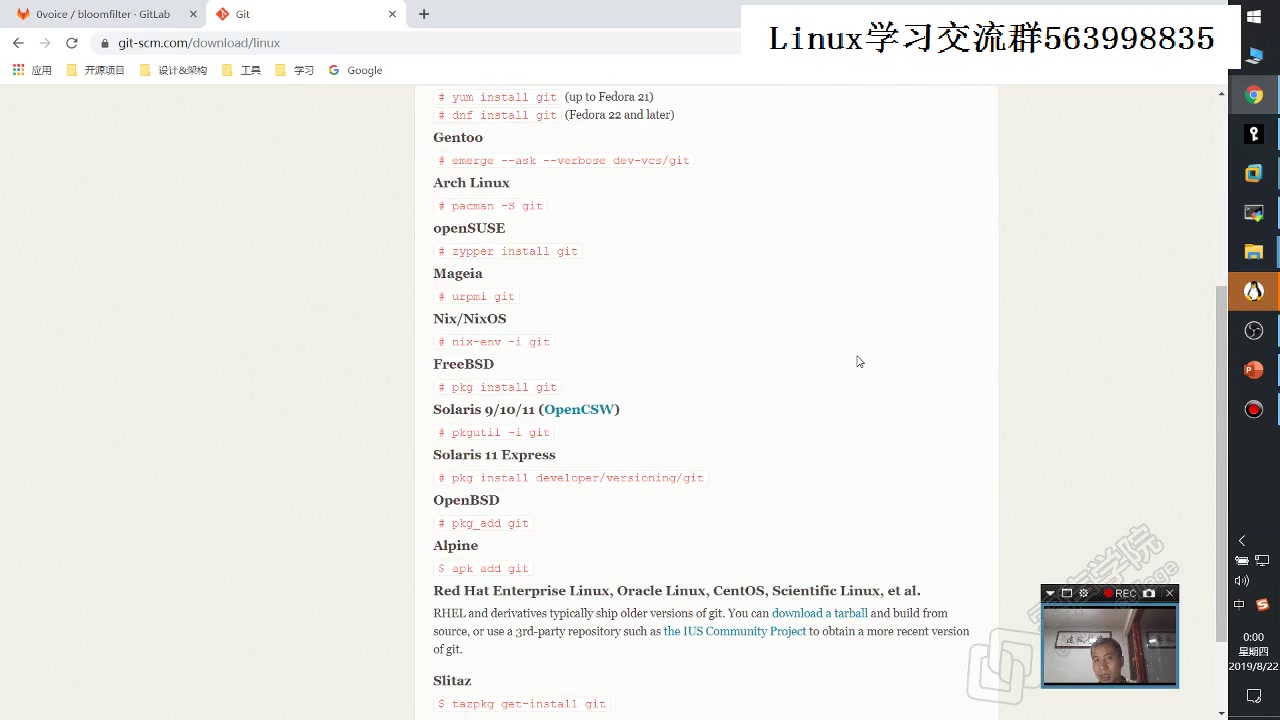Click the '# pkg install git' command
The width and height of the screenshot is (1280, 720).
(x=497, y=387)
